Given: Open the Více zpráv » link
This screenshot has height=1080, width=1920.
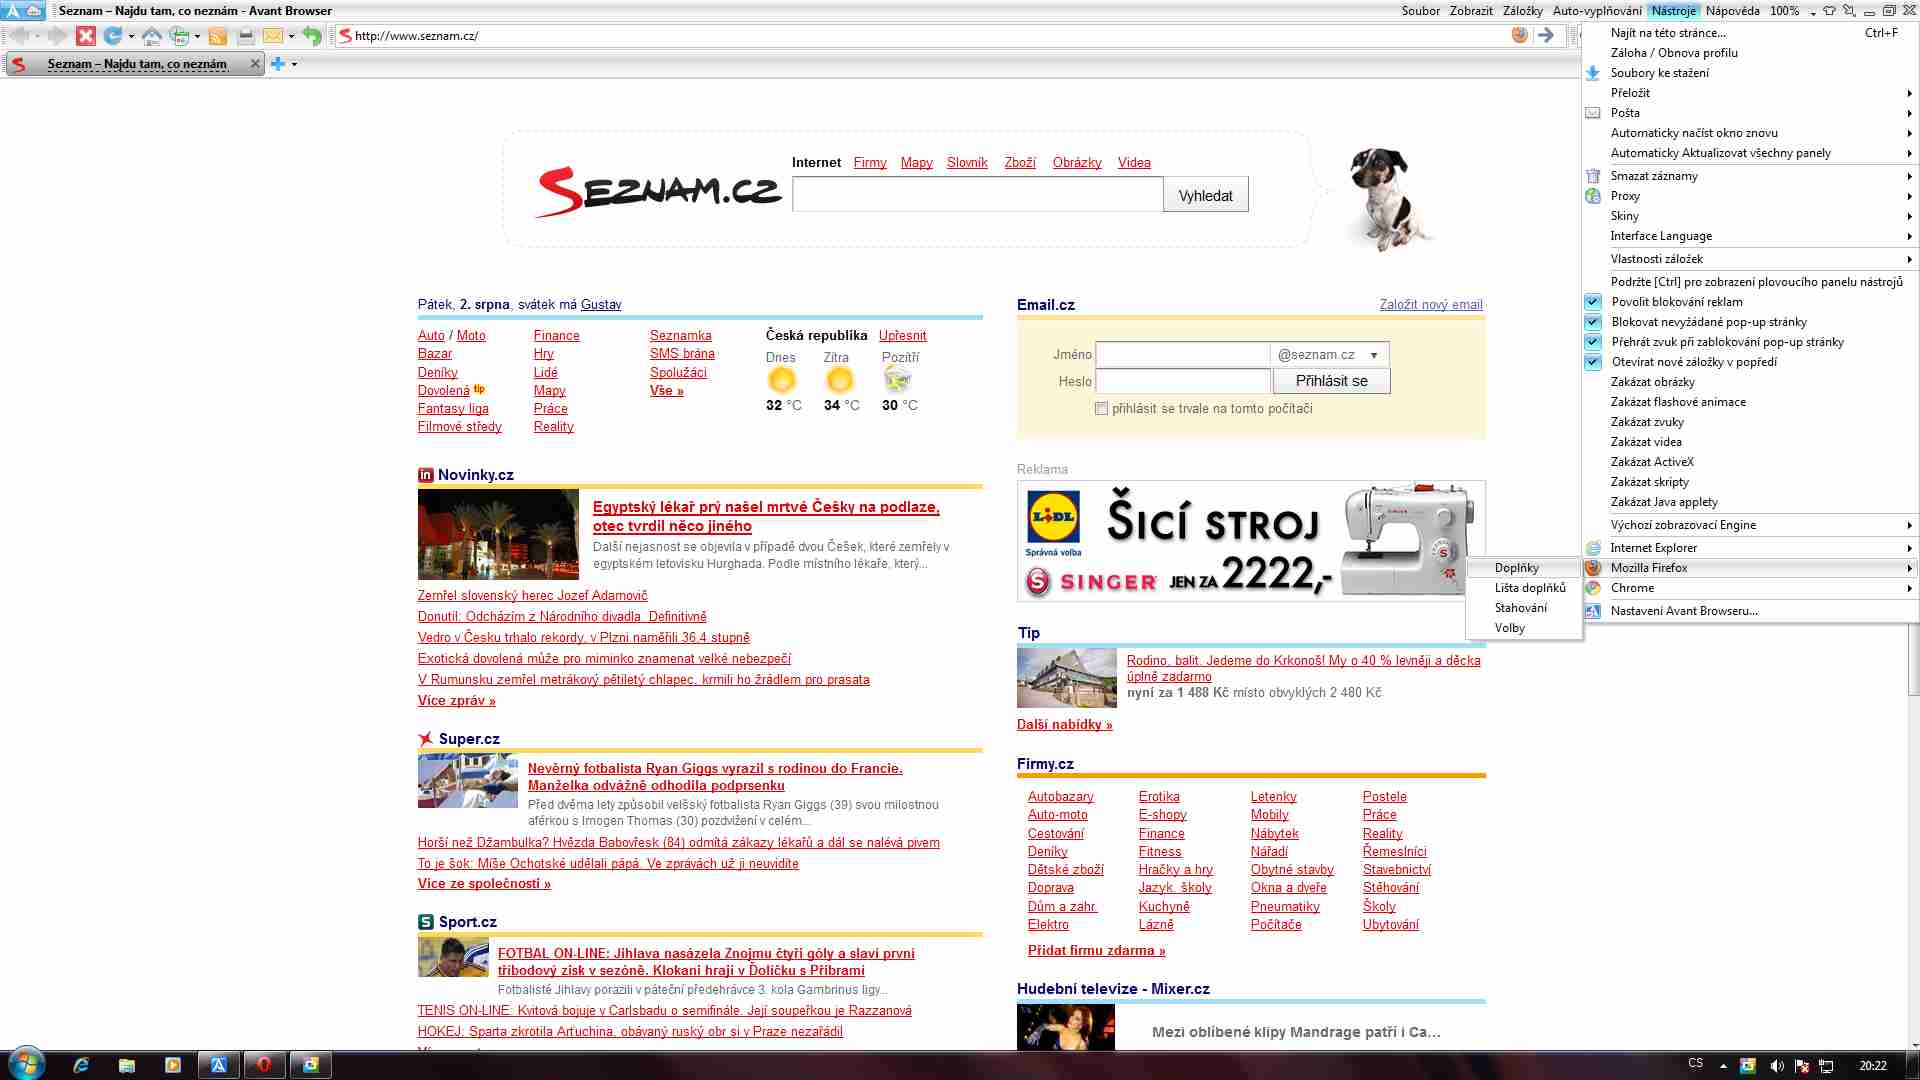Looking at the screenshot, I should click(x=456, y=701).
